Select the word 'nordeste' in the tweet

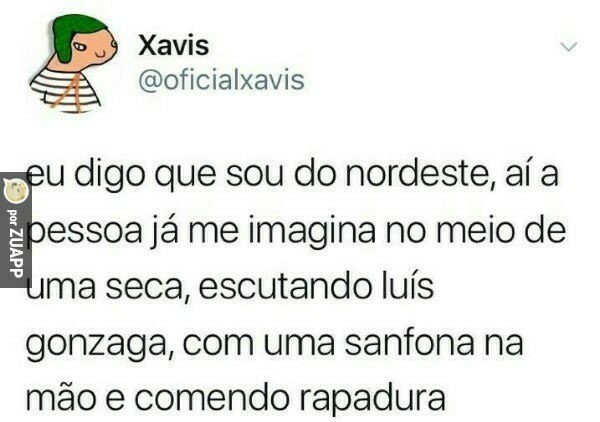point(419,174)
